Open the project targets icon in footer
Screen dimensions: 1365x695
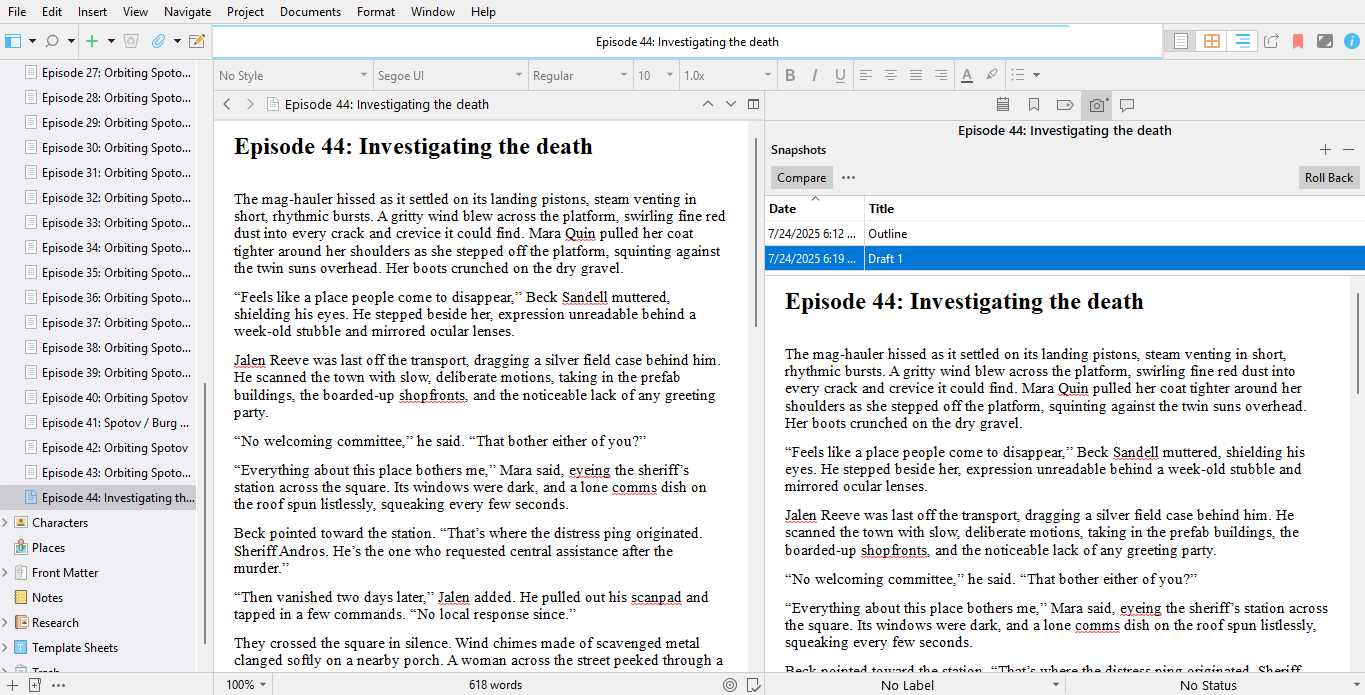(x=730, y=685)
